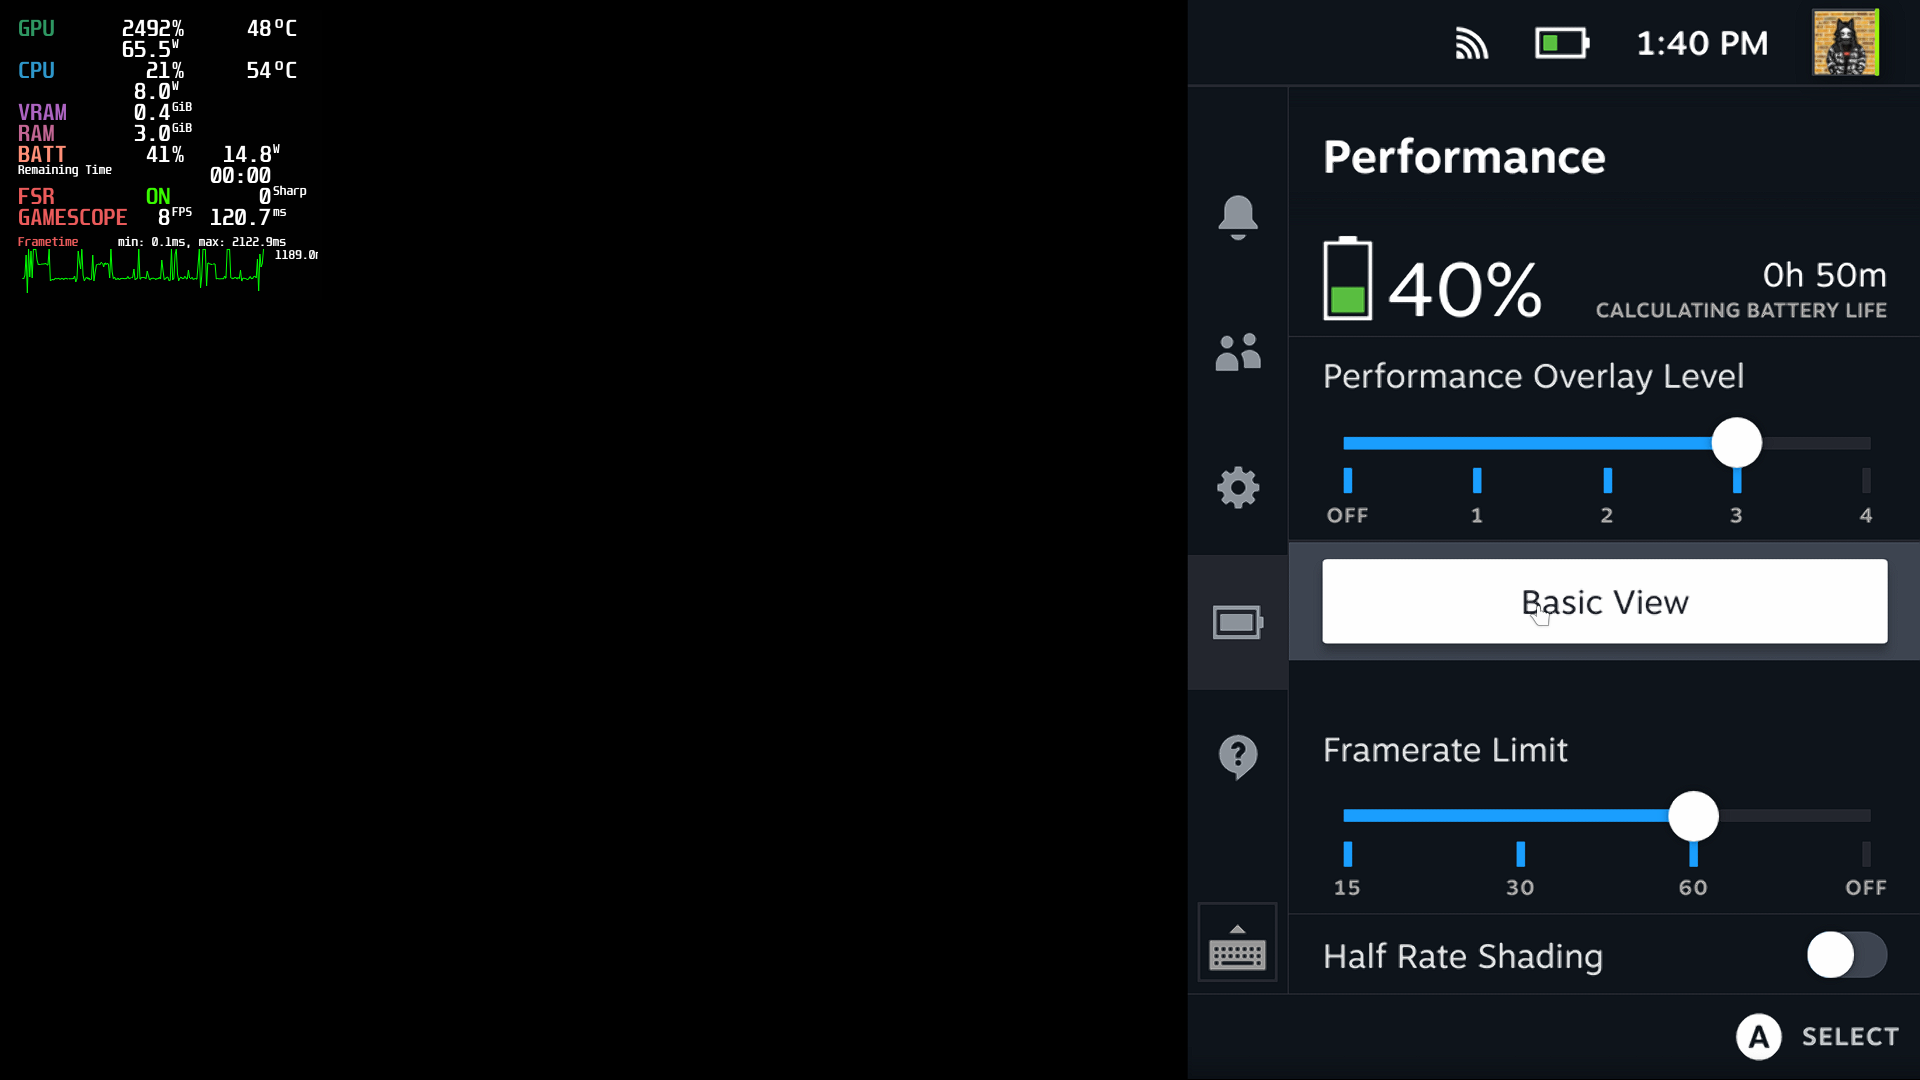Image resolution: width=1920 pixels, height=1080 pixels.
Task: Toggle the Half Rate Shading switch
Action: [1846, 955]
